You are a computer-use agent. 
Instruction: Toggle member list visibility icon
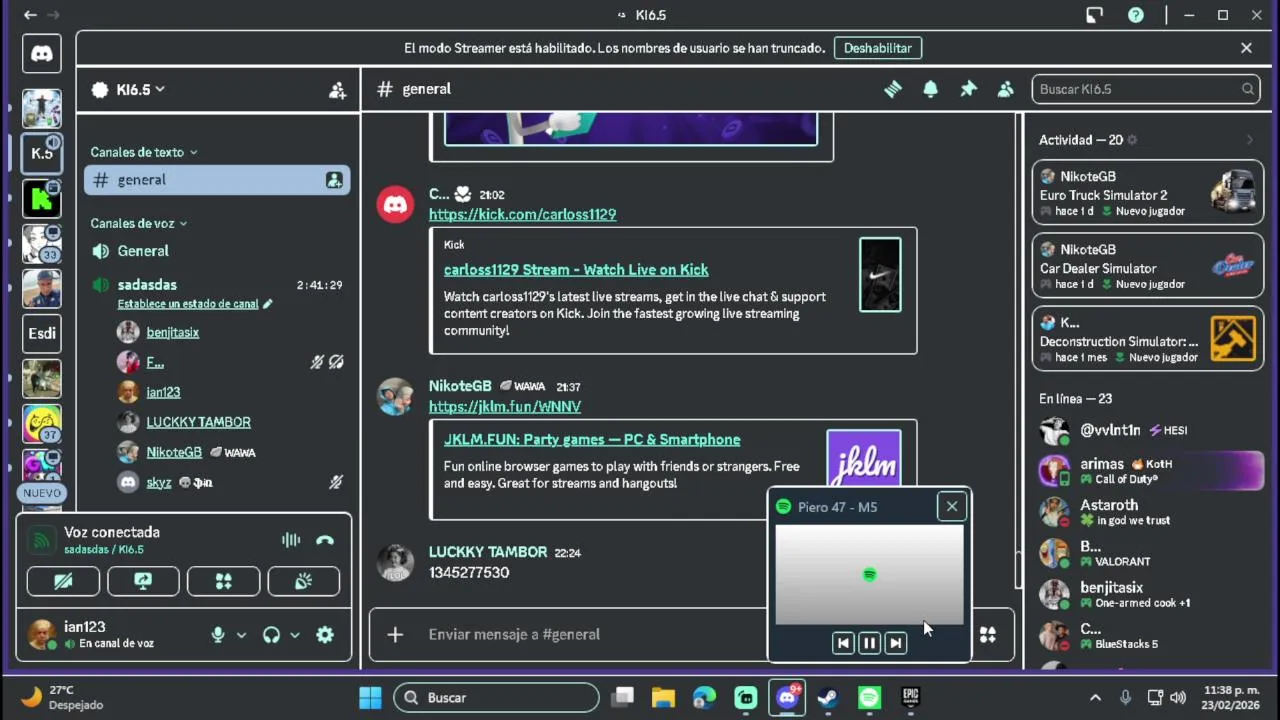[x=1006, y=89]
